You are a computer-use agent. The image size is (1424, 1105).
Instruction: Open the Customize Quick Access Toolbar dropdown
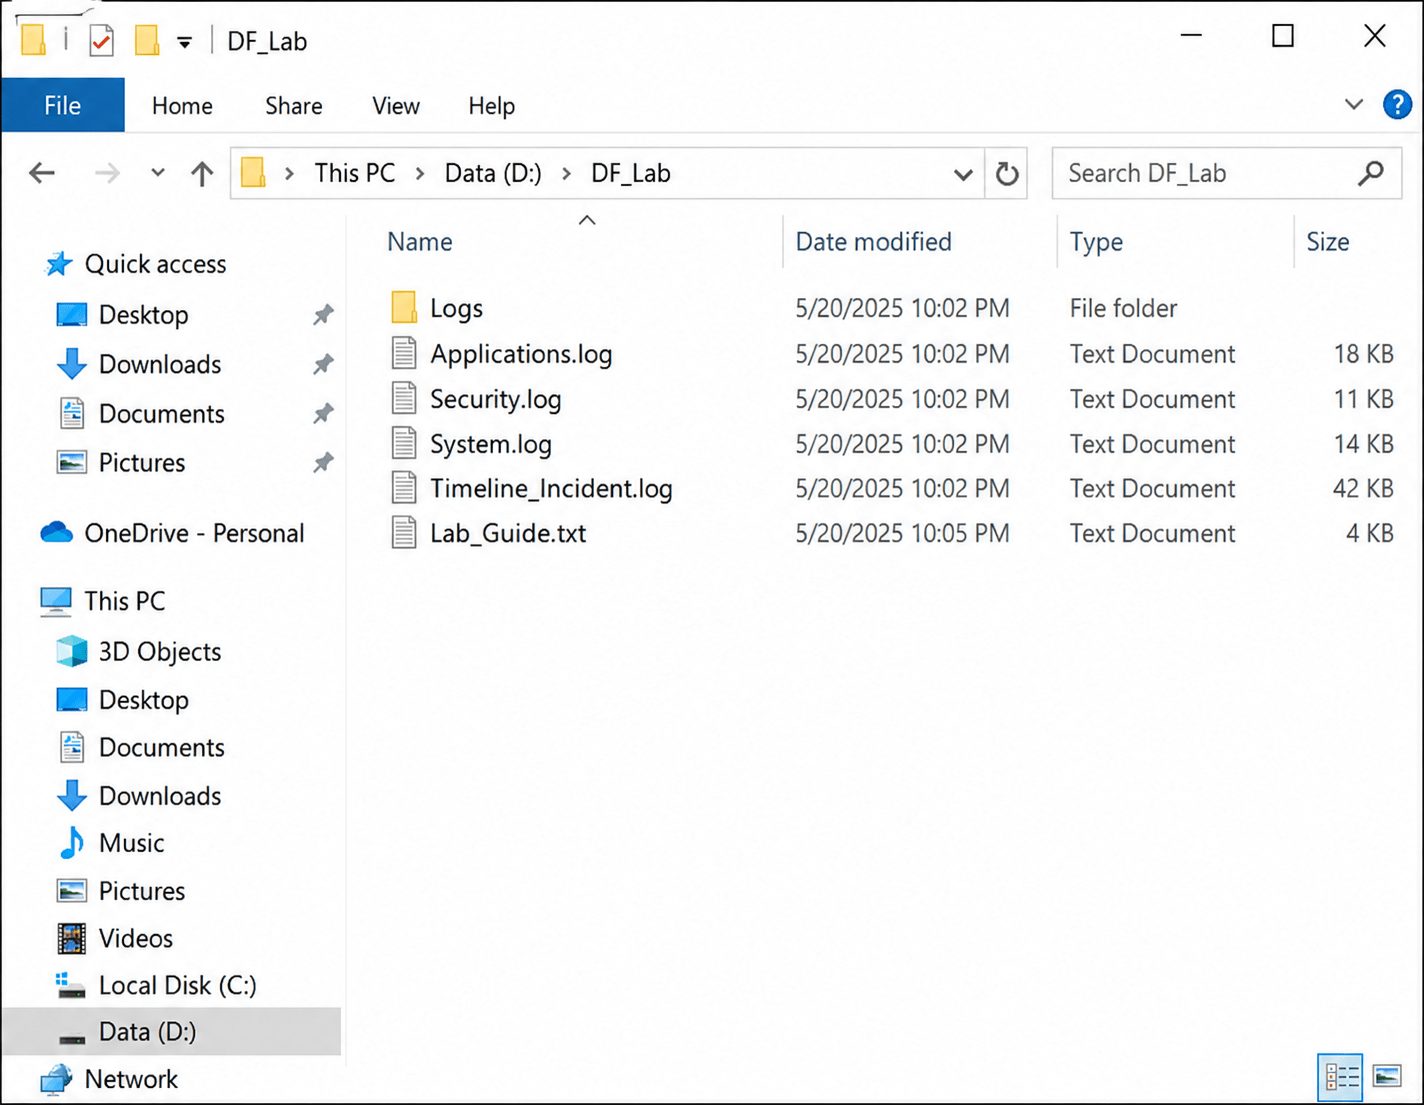click(184, 42)
